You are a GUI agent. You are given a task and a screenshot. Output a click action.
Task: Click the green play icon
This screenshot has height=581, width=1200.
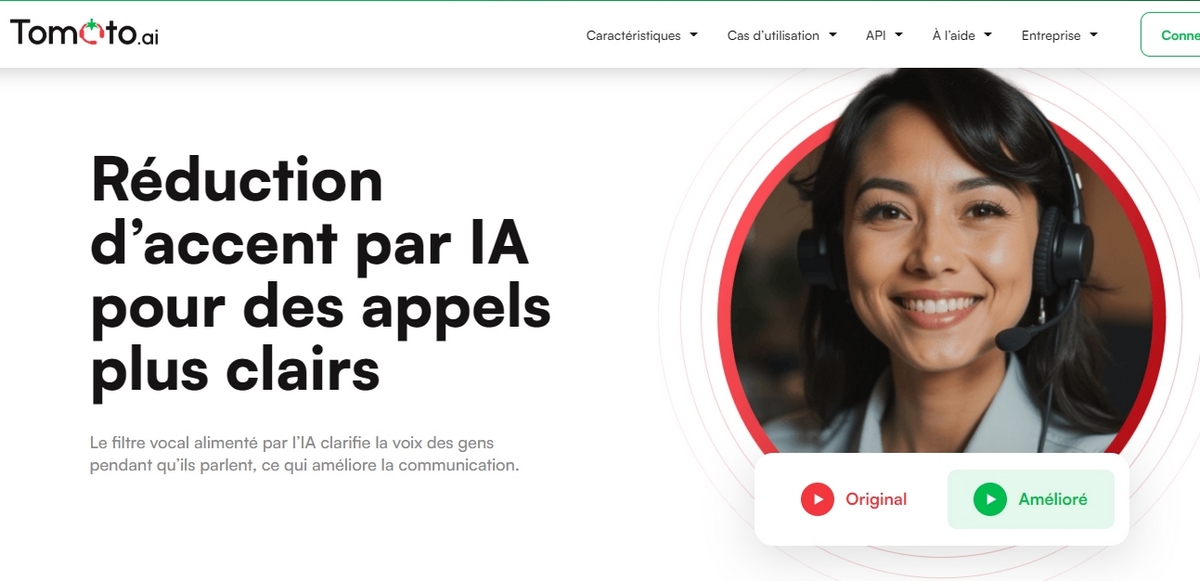pos(990,499)
